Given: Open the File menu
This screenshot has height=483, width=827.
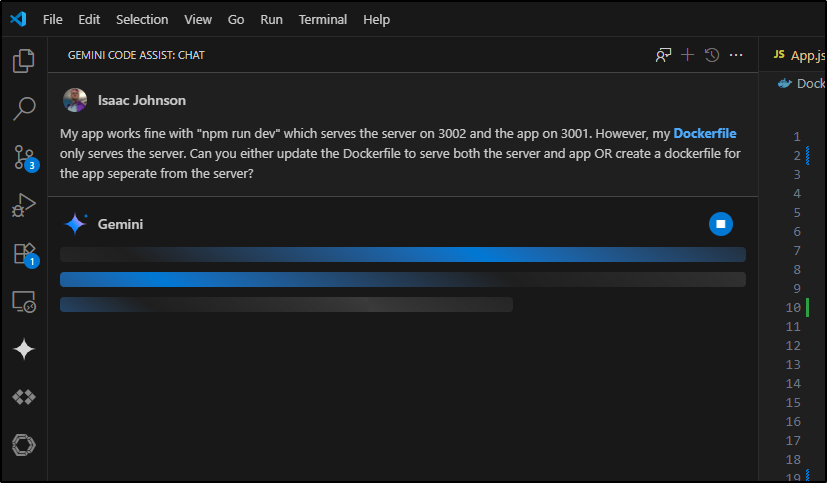Looking at the screenshot, I should (52, 20).
